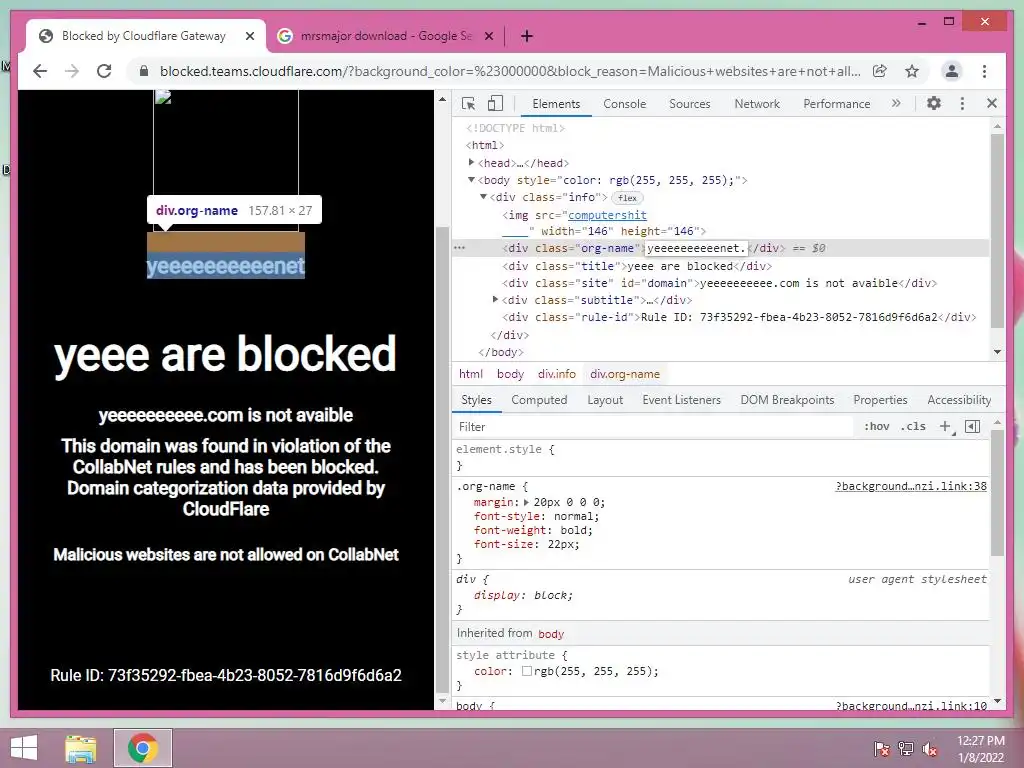Open the DOM Breakpoints tab
This screenshot has height=768, width=1024.
[787, 400]
